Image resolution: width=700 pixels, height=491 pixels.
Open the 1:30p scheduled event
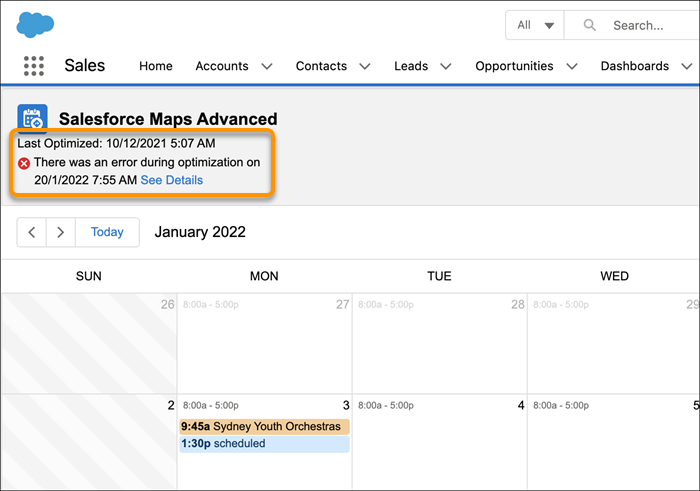pyautogui.click(x=264, y=444)
